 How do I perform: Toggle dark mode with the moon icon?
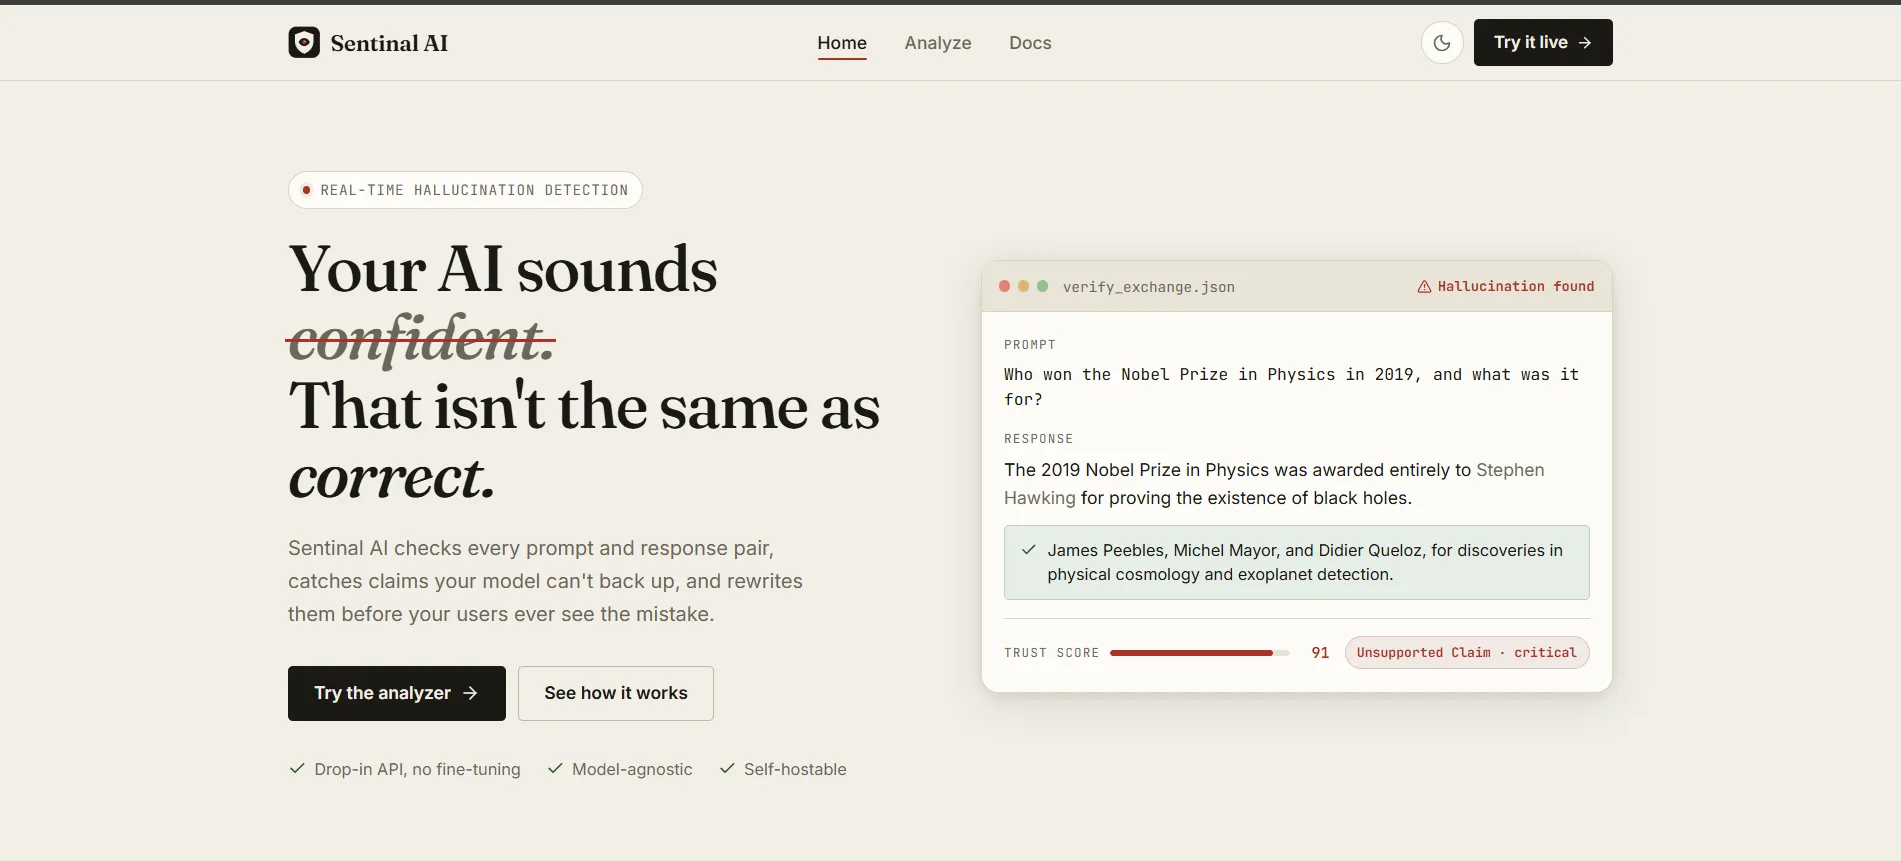pyautogui.click(x=1442, y=43)
